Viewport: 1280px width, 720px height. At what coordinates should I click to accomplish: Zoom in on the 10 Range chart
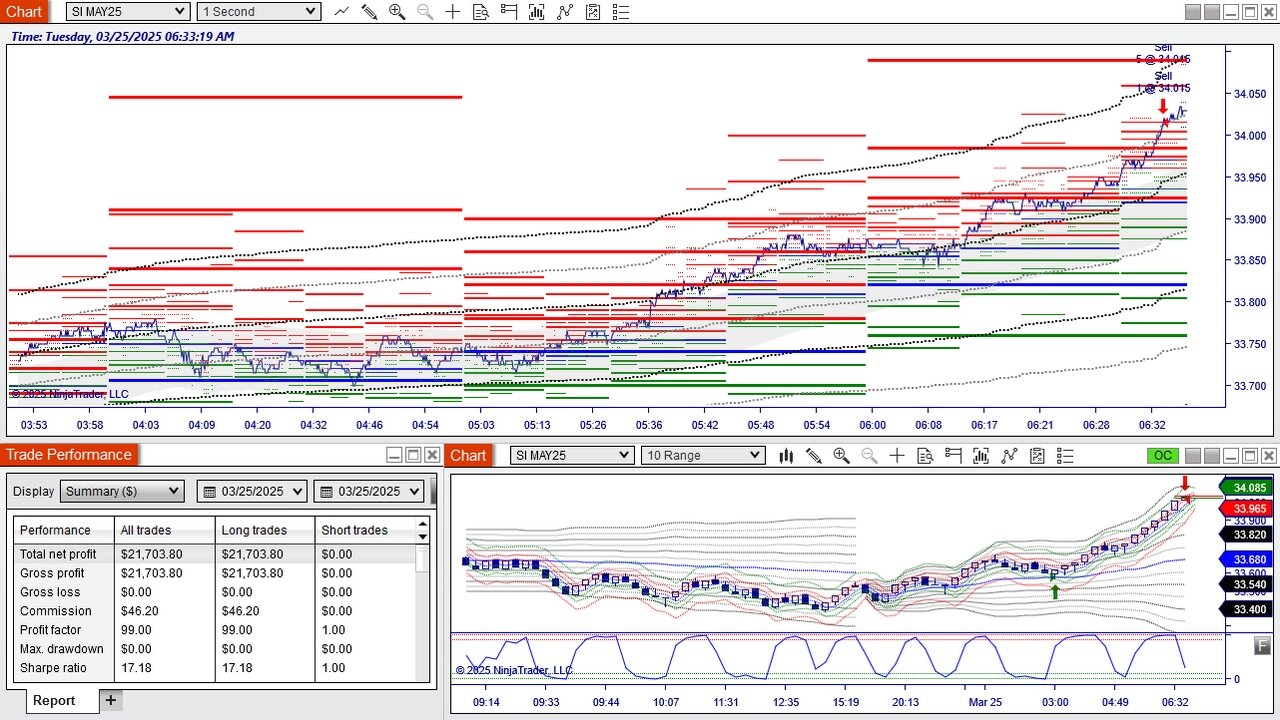click(x=841, y=456)
